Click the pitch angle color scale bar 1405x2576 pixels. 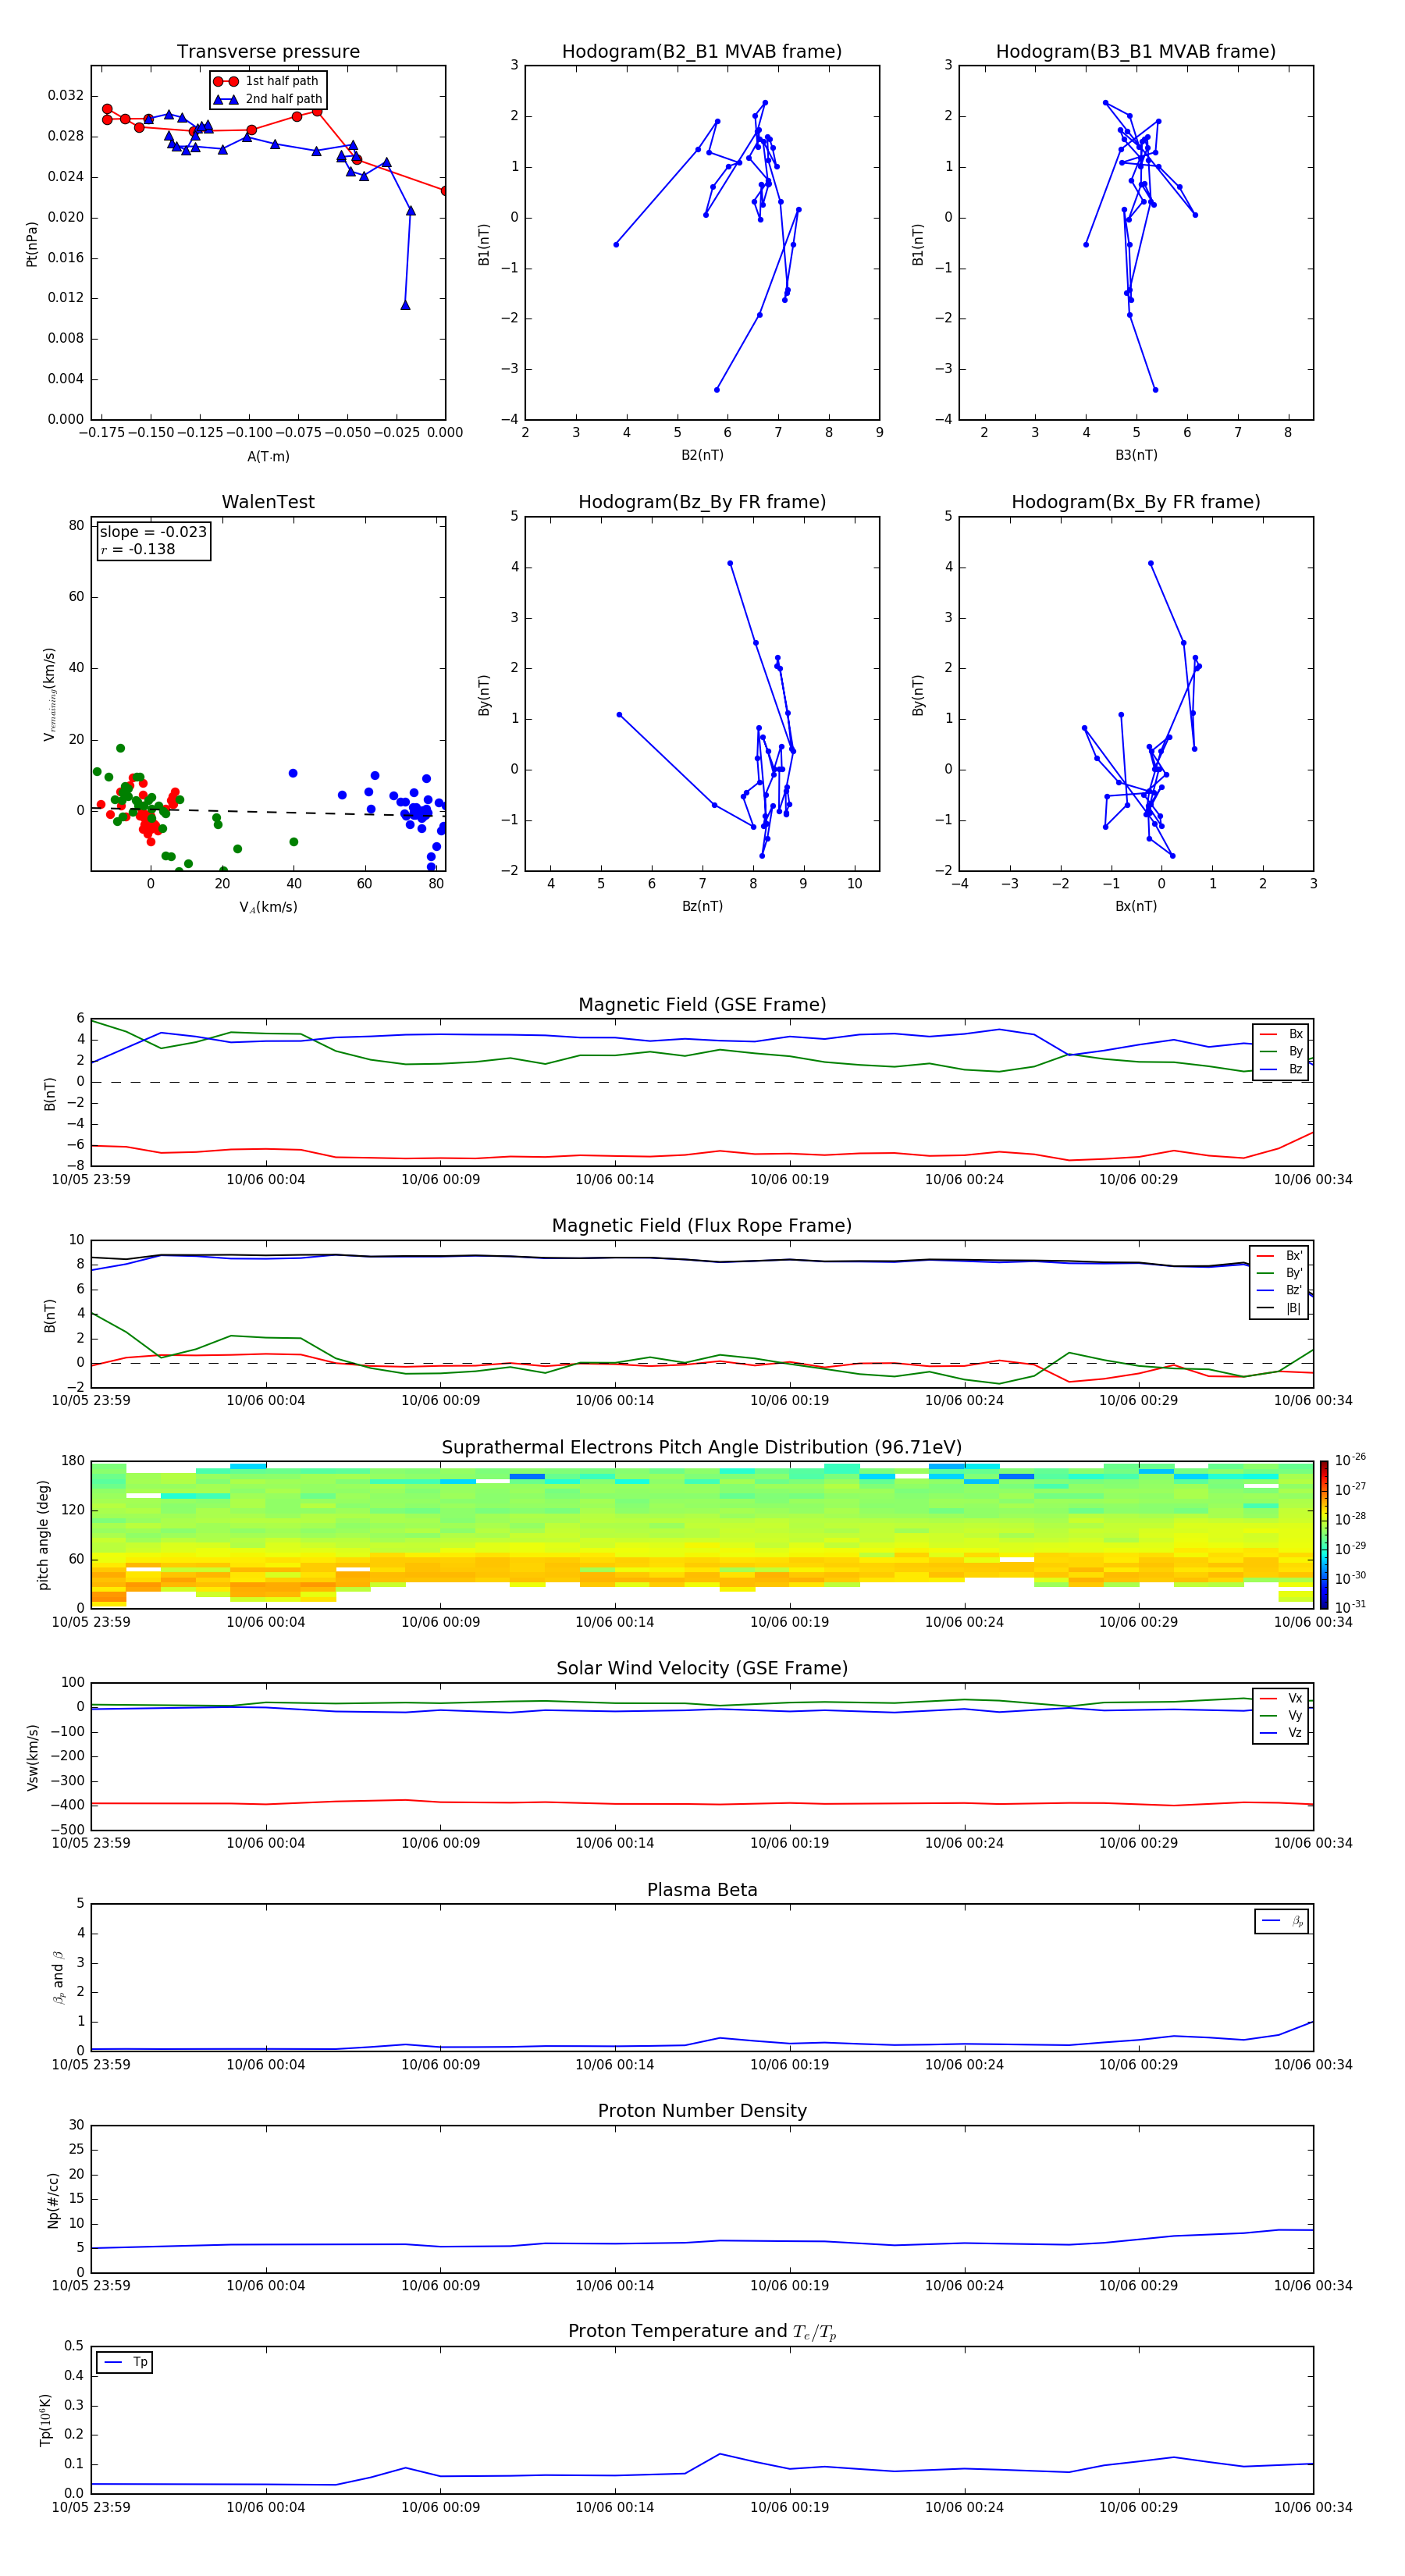coord(1323,1535)
